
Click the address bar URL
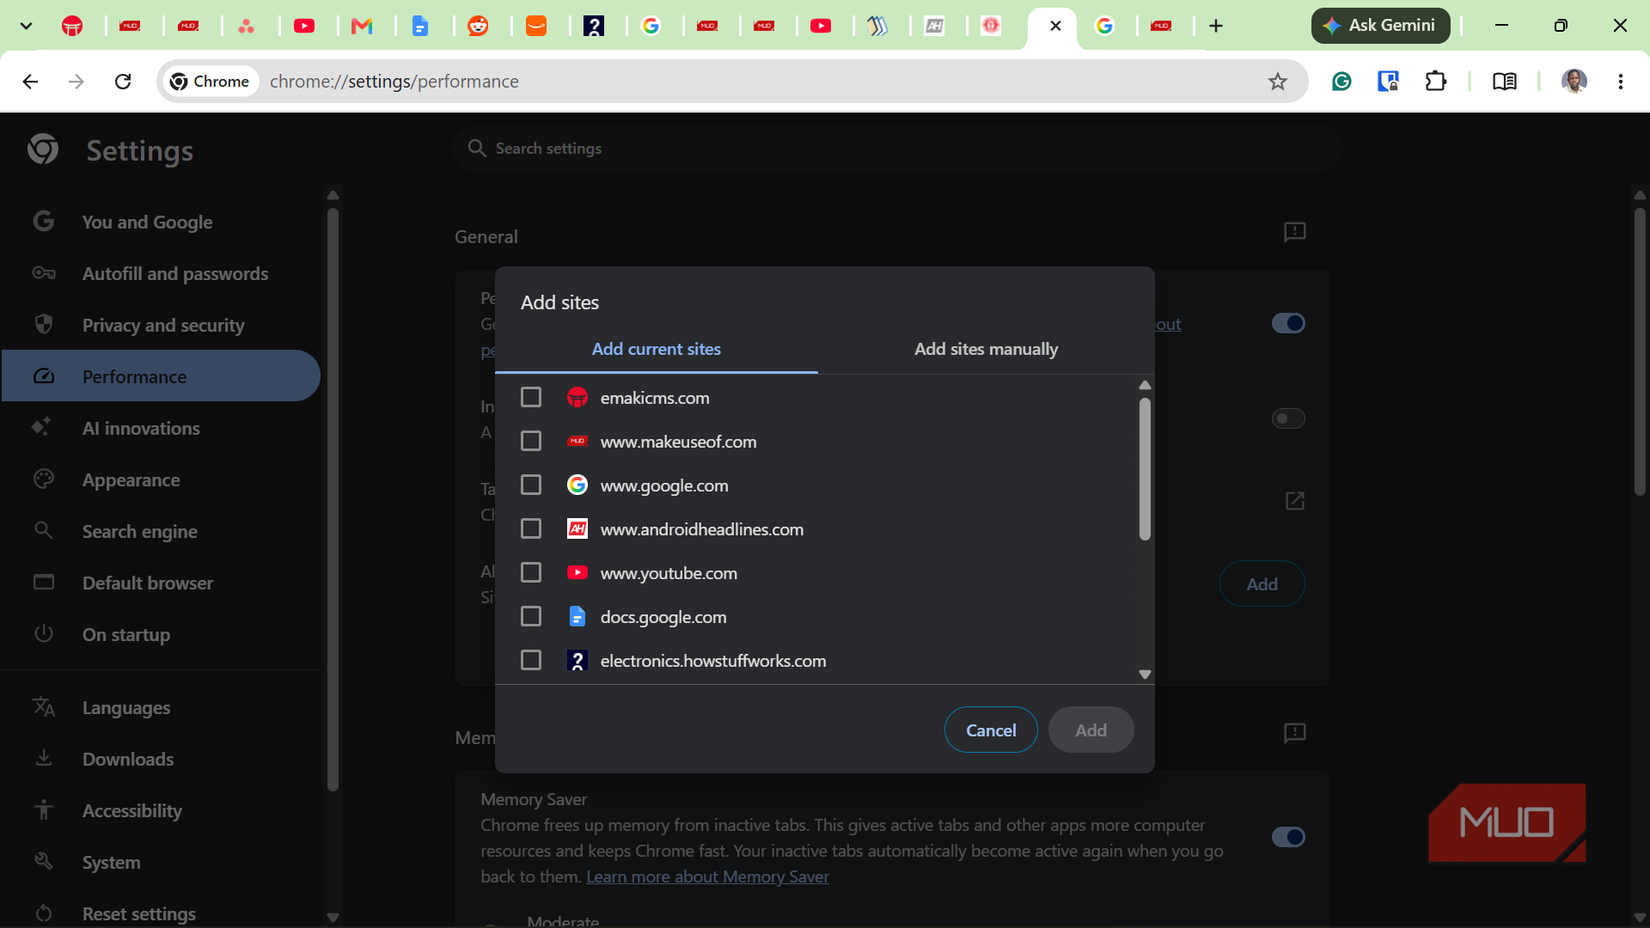394,81
